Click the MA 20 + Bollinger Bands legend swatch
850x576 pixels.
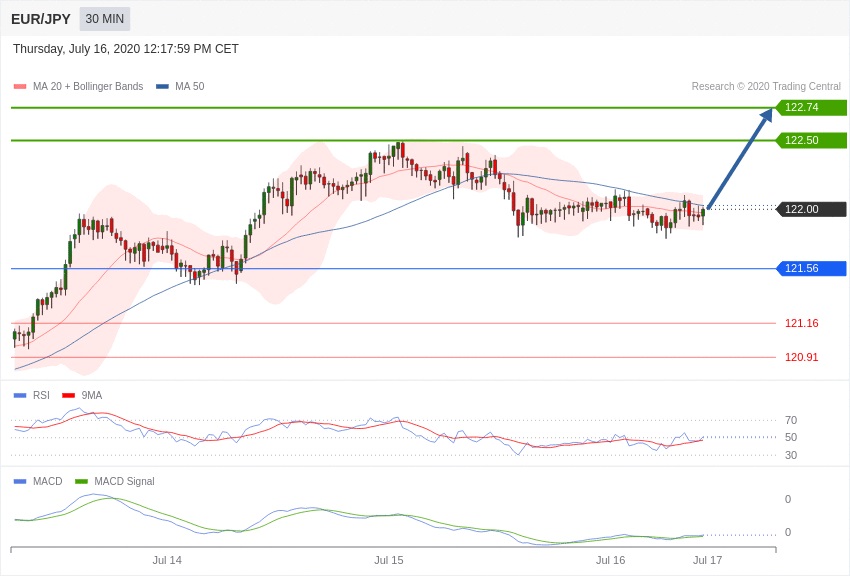[x=20, y=87]
